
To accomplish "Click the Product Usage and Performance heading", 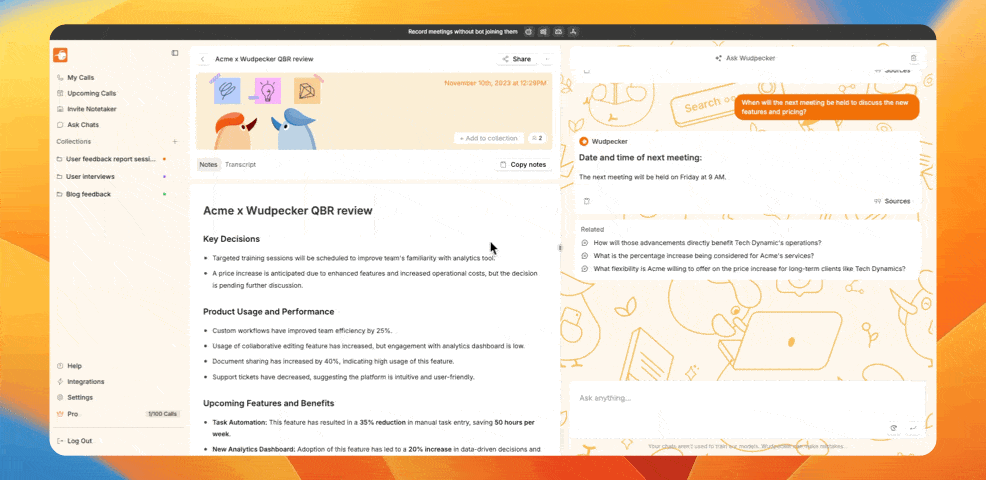I will 269,311.
